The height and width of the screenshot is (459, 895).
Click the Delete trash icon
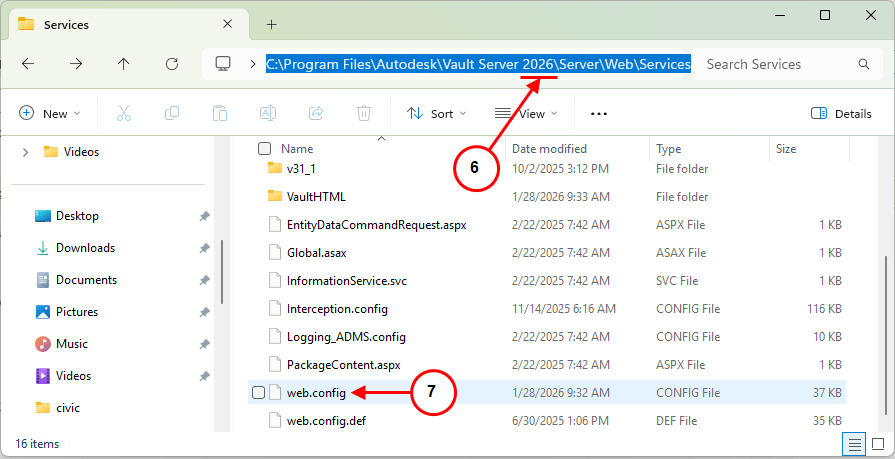[364, 114]
